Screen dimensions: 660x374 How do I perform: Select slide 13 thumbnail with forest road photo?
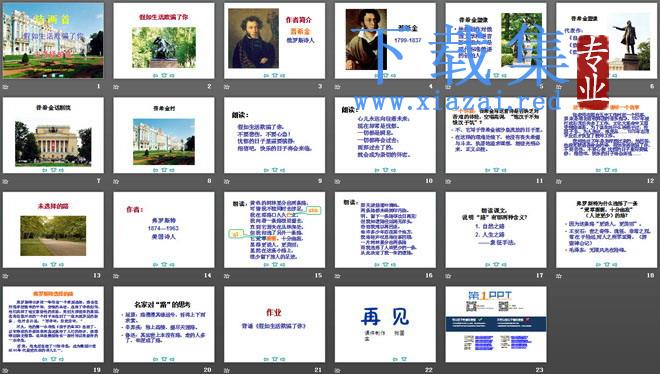tap(53, 230)
